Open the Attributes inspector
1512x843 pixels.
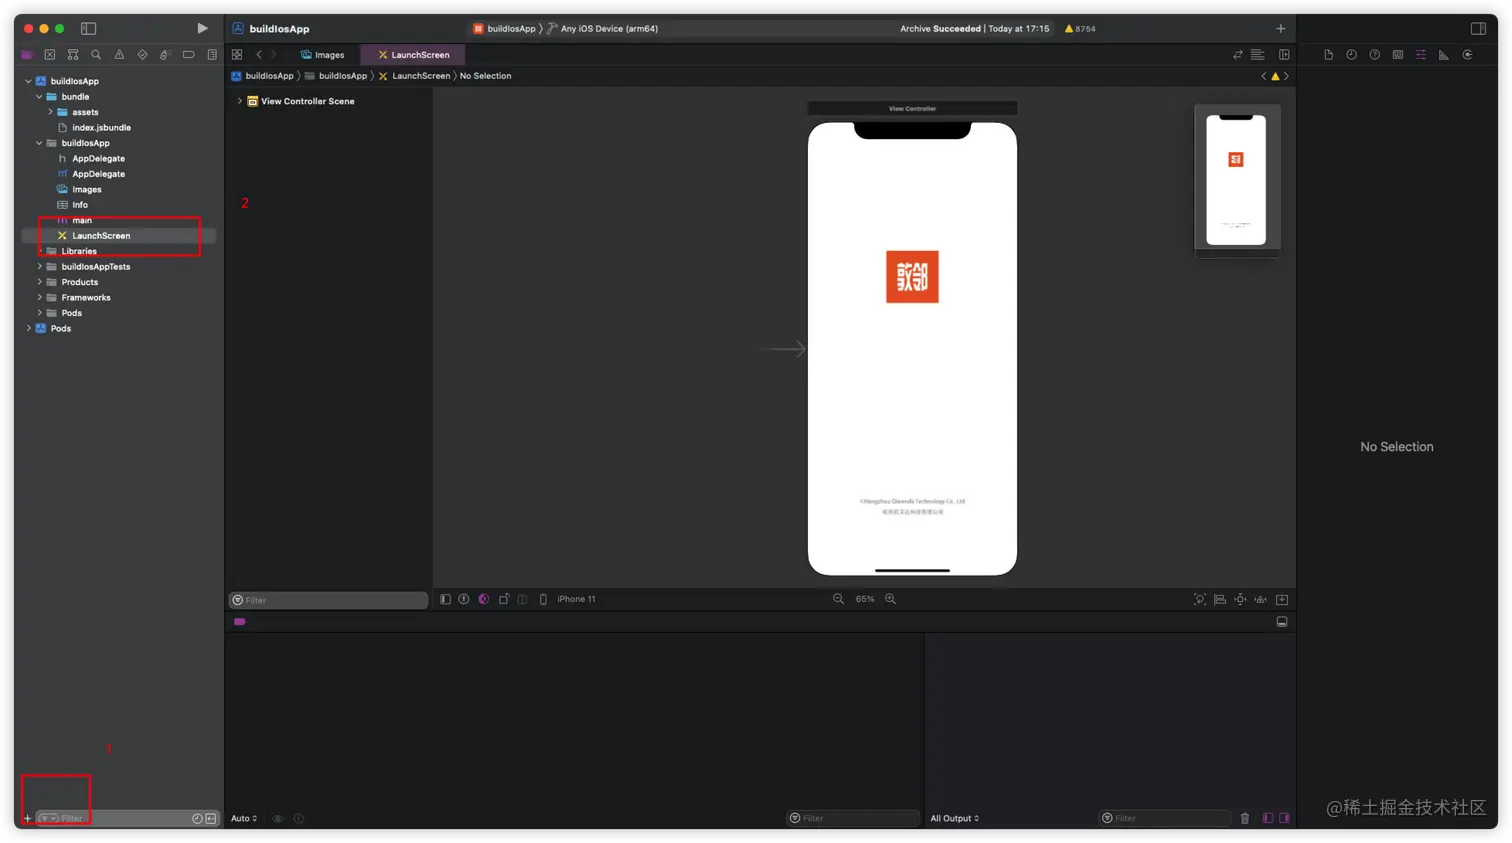(1421, 55)
